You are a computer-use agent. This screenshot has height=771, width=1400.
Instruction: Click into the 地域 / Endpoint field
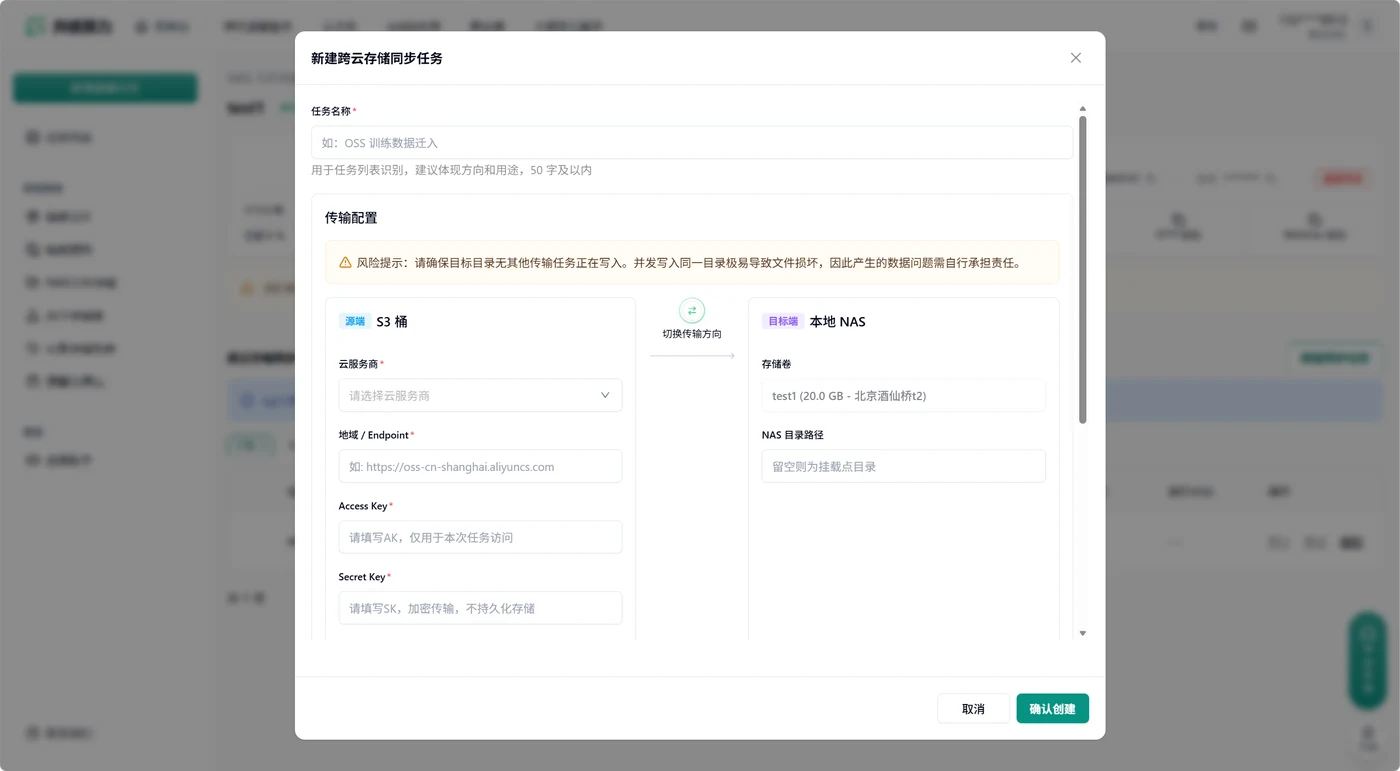coord(480,466)
